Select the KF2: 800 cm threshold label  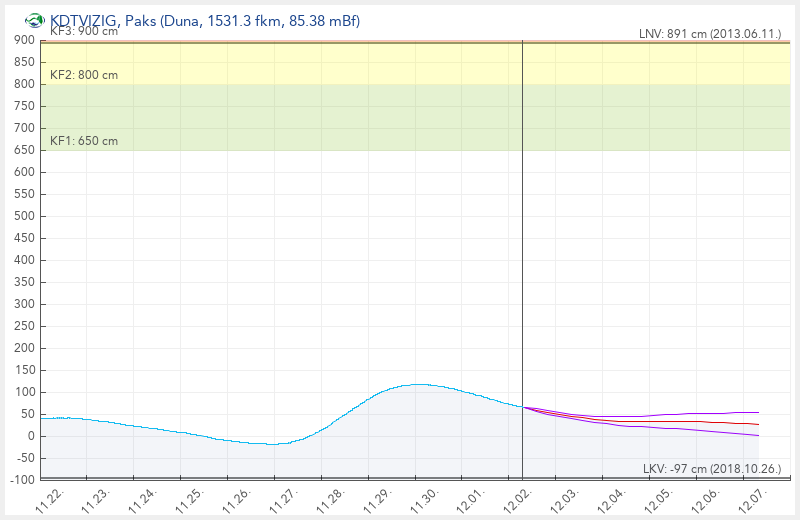pos(84,75)
